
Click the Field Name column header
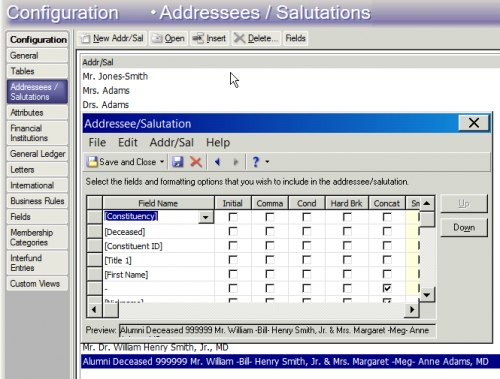[158, 203]
